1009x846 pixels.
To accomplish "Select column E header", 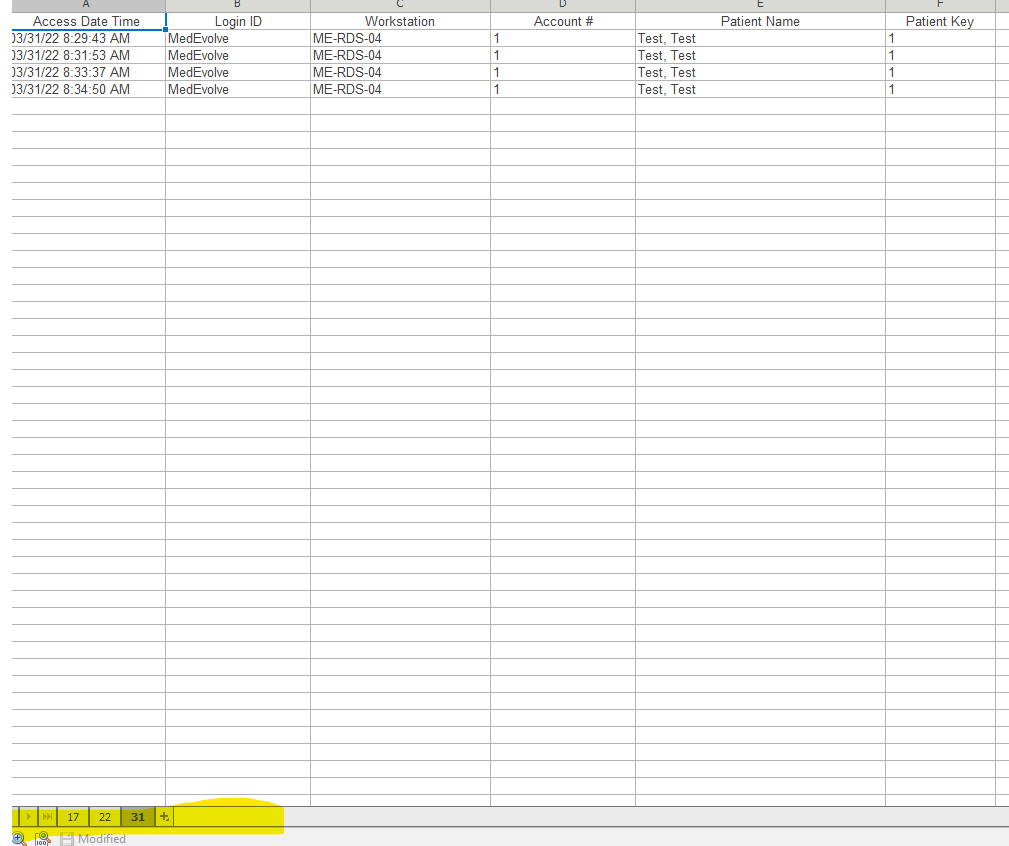I will (x=760, y=5).
